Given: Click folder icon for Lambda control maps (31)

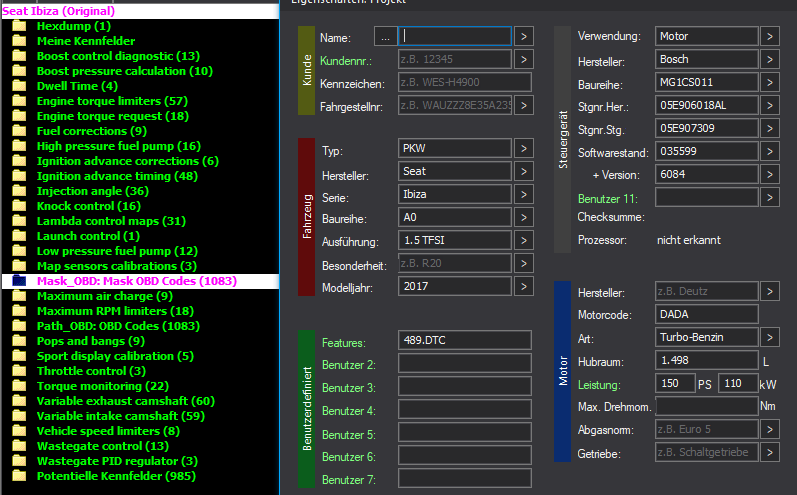Looking at the screenshot, I should pos(19,221).
